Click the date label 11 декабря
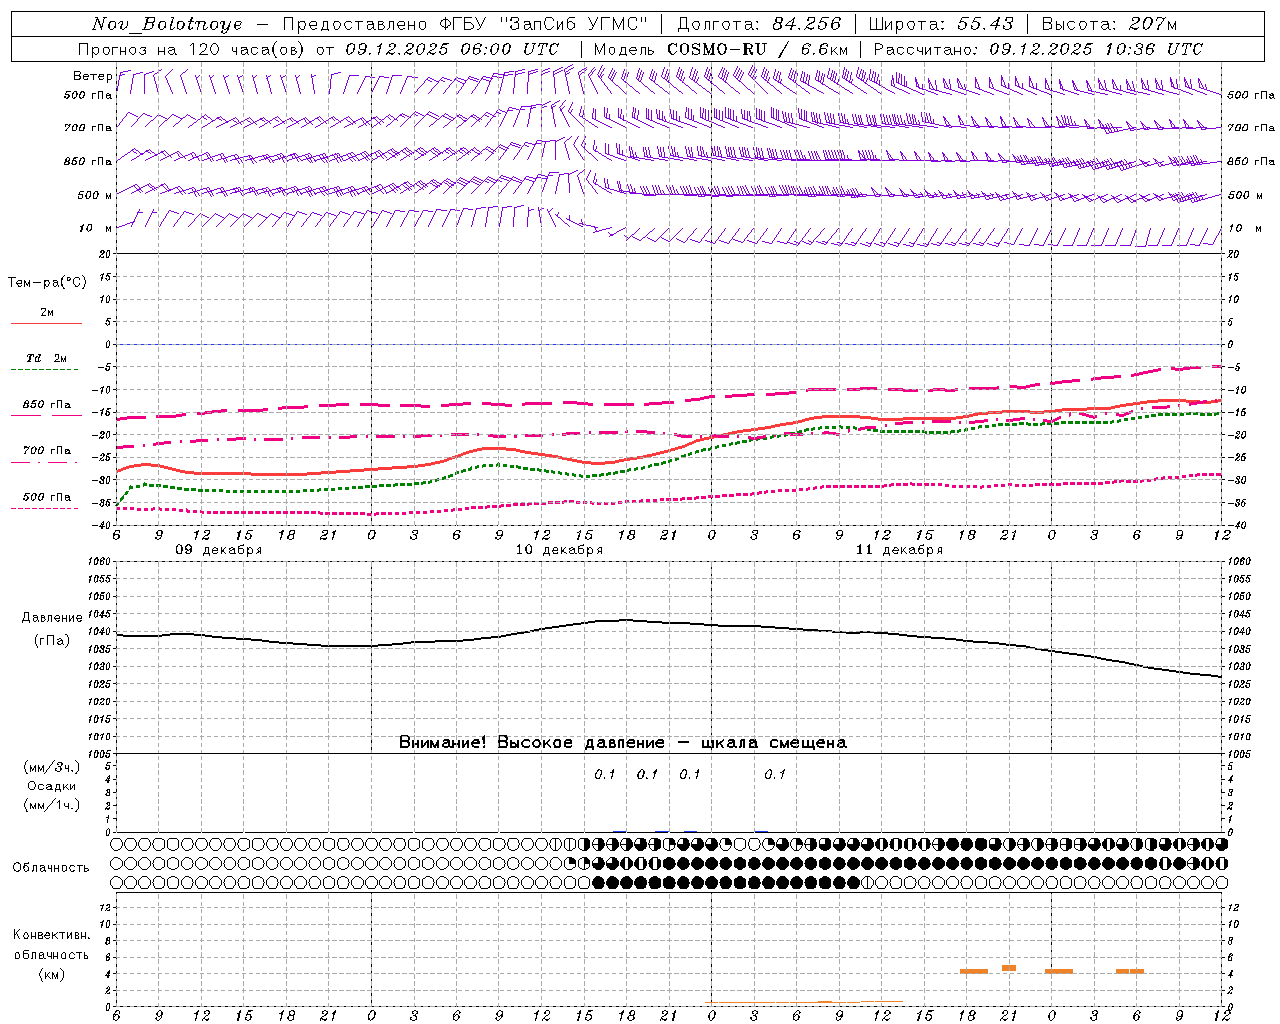 pyautogui.click(x=900, y=550)
